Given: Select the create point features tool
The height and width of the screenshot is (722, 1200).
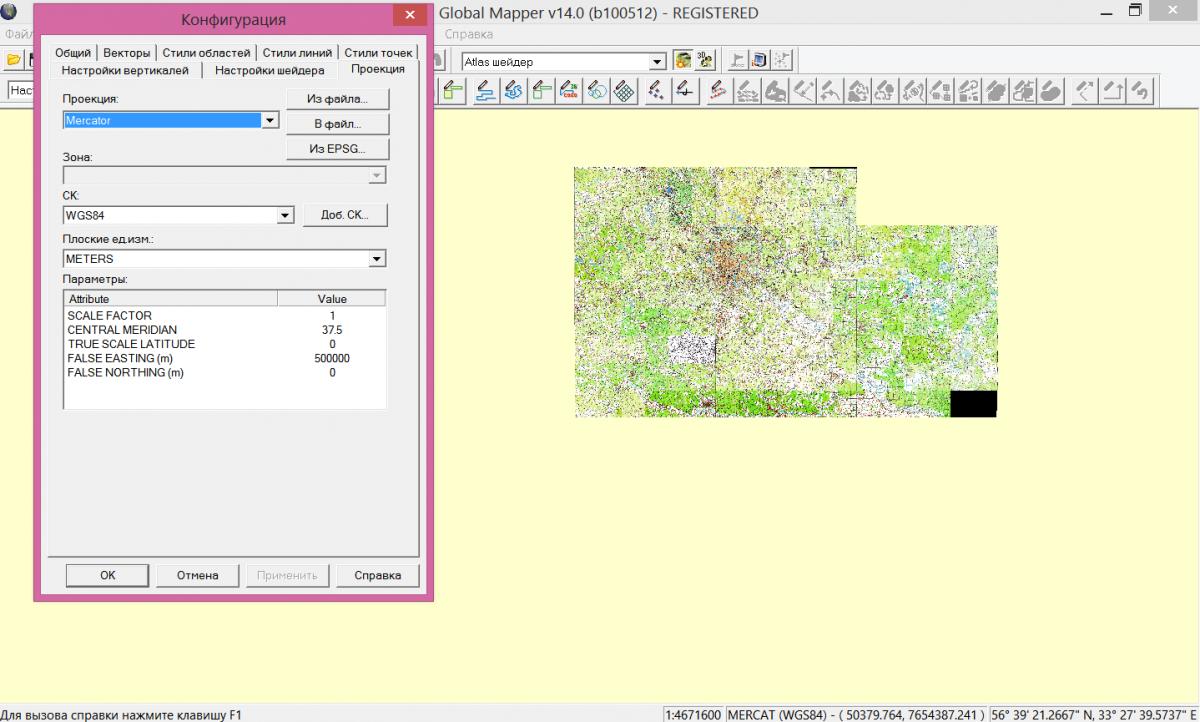Looking at the screenshot, I should click(x=656, y=92).
